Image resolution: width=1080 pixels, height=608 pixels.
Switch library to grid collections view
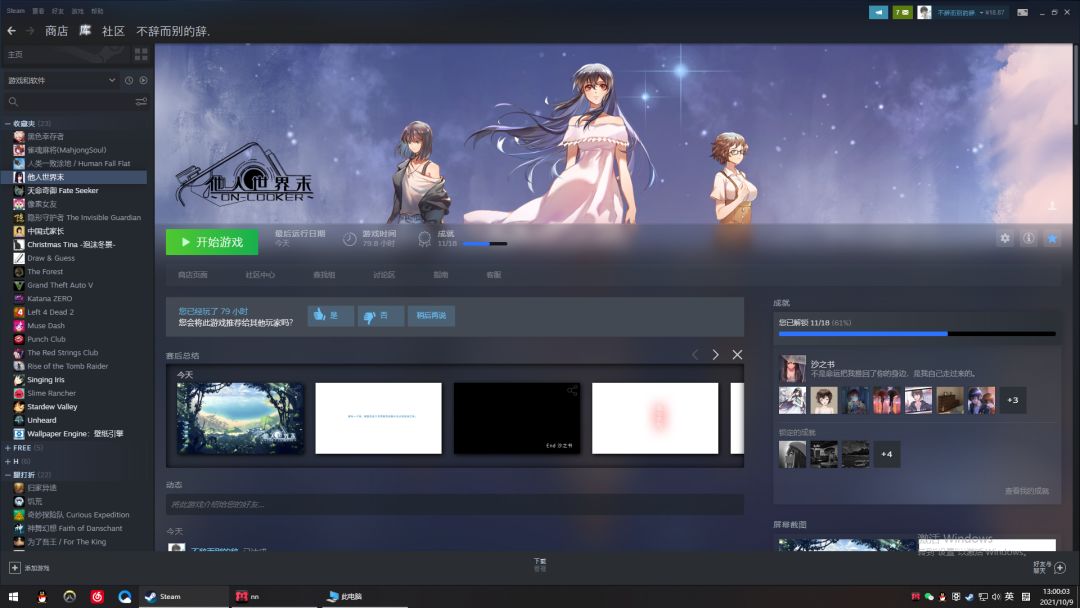coord(141,54)
